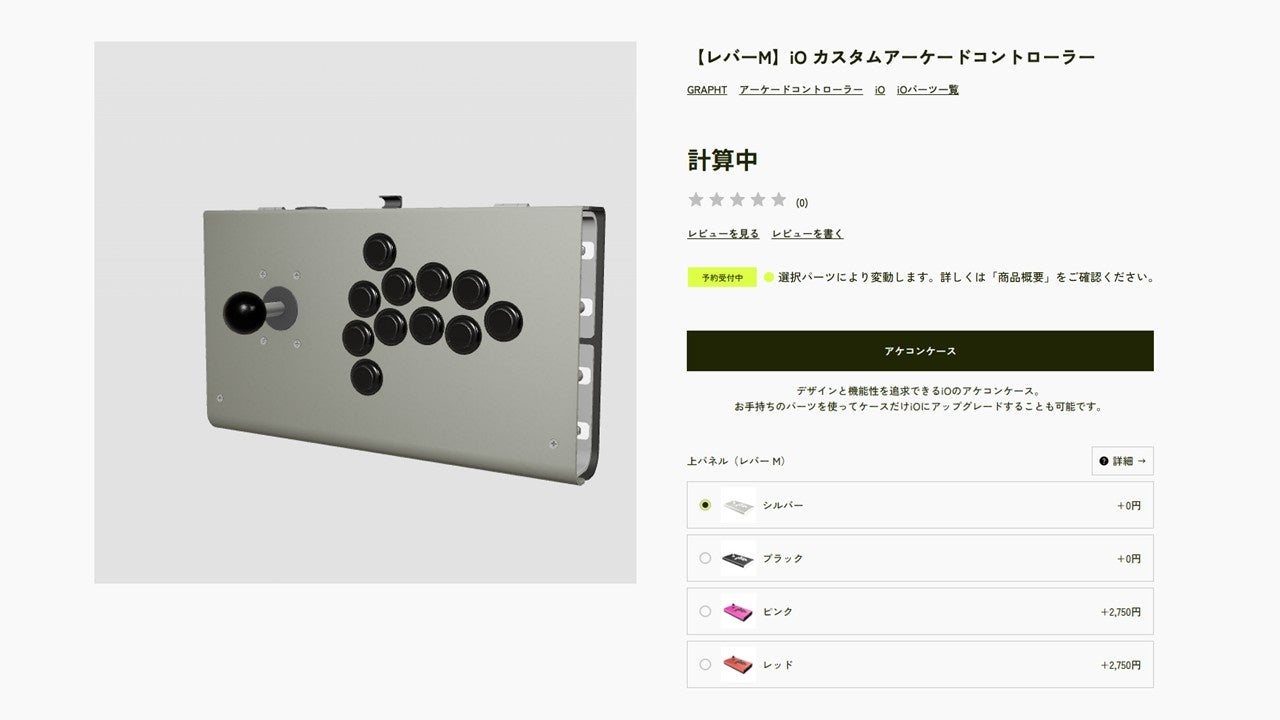
Task: Select the アケコンケース tab
Action: point(919,350)
